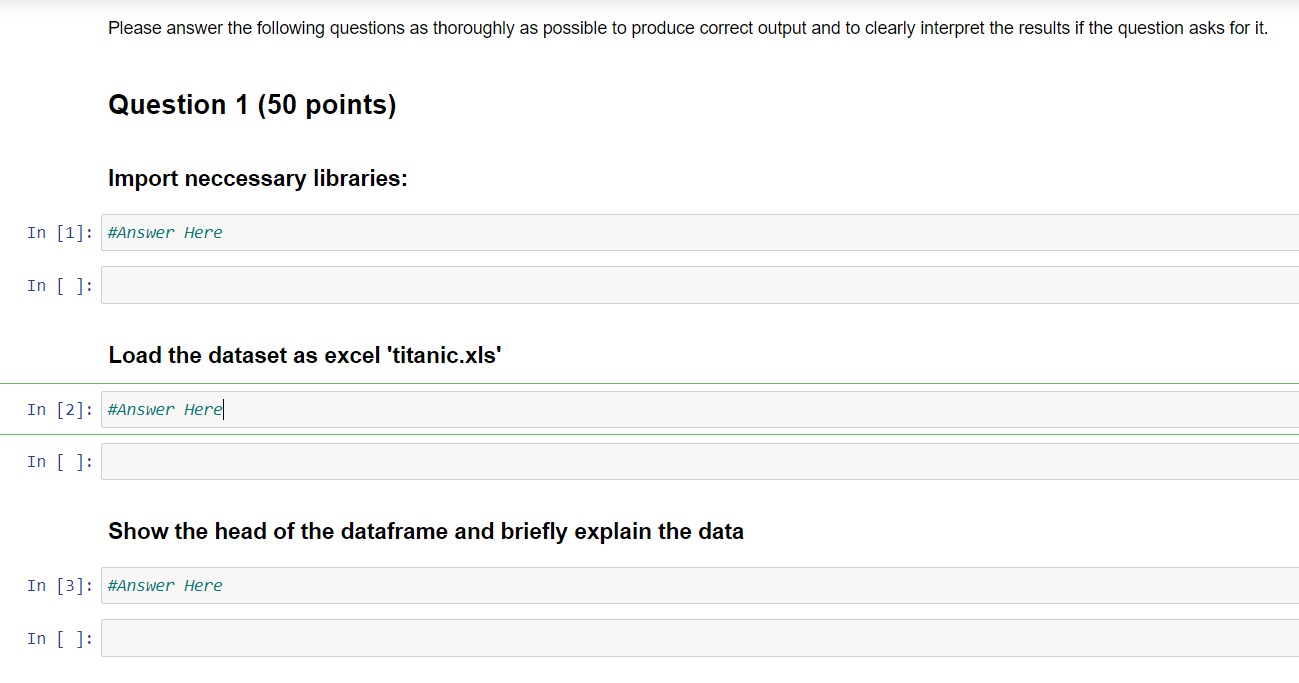The width and height of the screenshot is (1299, 683).
Task: Click the 'Question 1' heading text
Action: pyautogui.click(x=178, y=105)
